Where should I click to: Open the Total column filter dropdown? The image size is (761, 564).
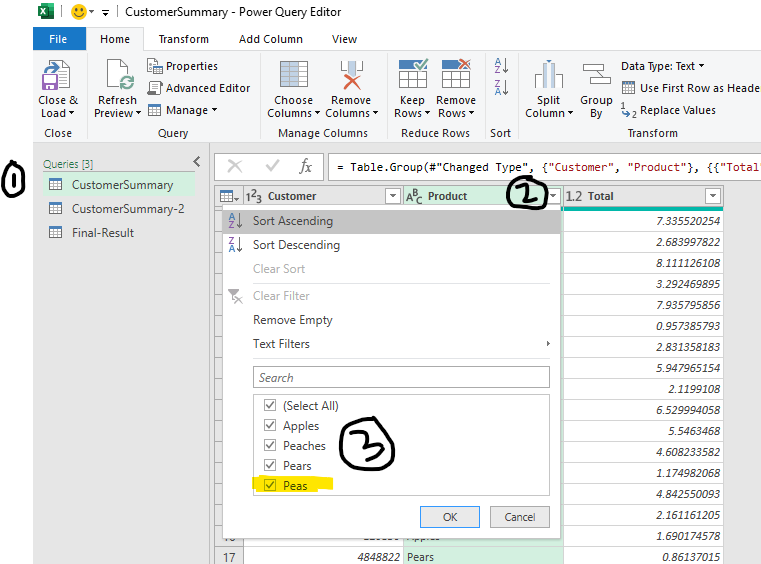(x=712, y=196)
